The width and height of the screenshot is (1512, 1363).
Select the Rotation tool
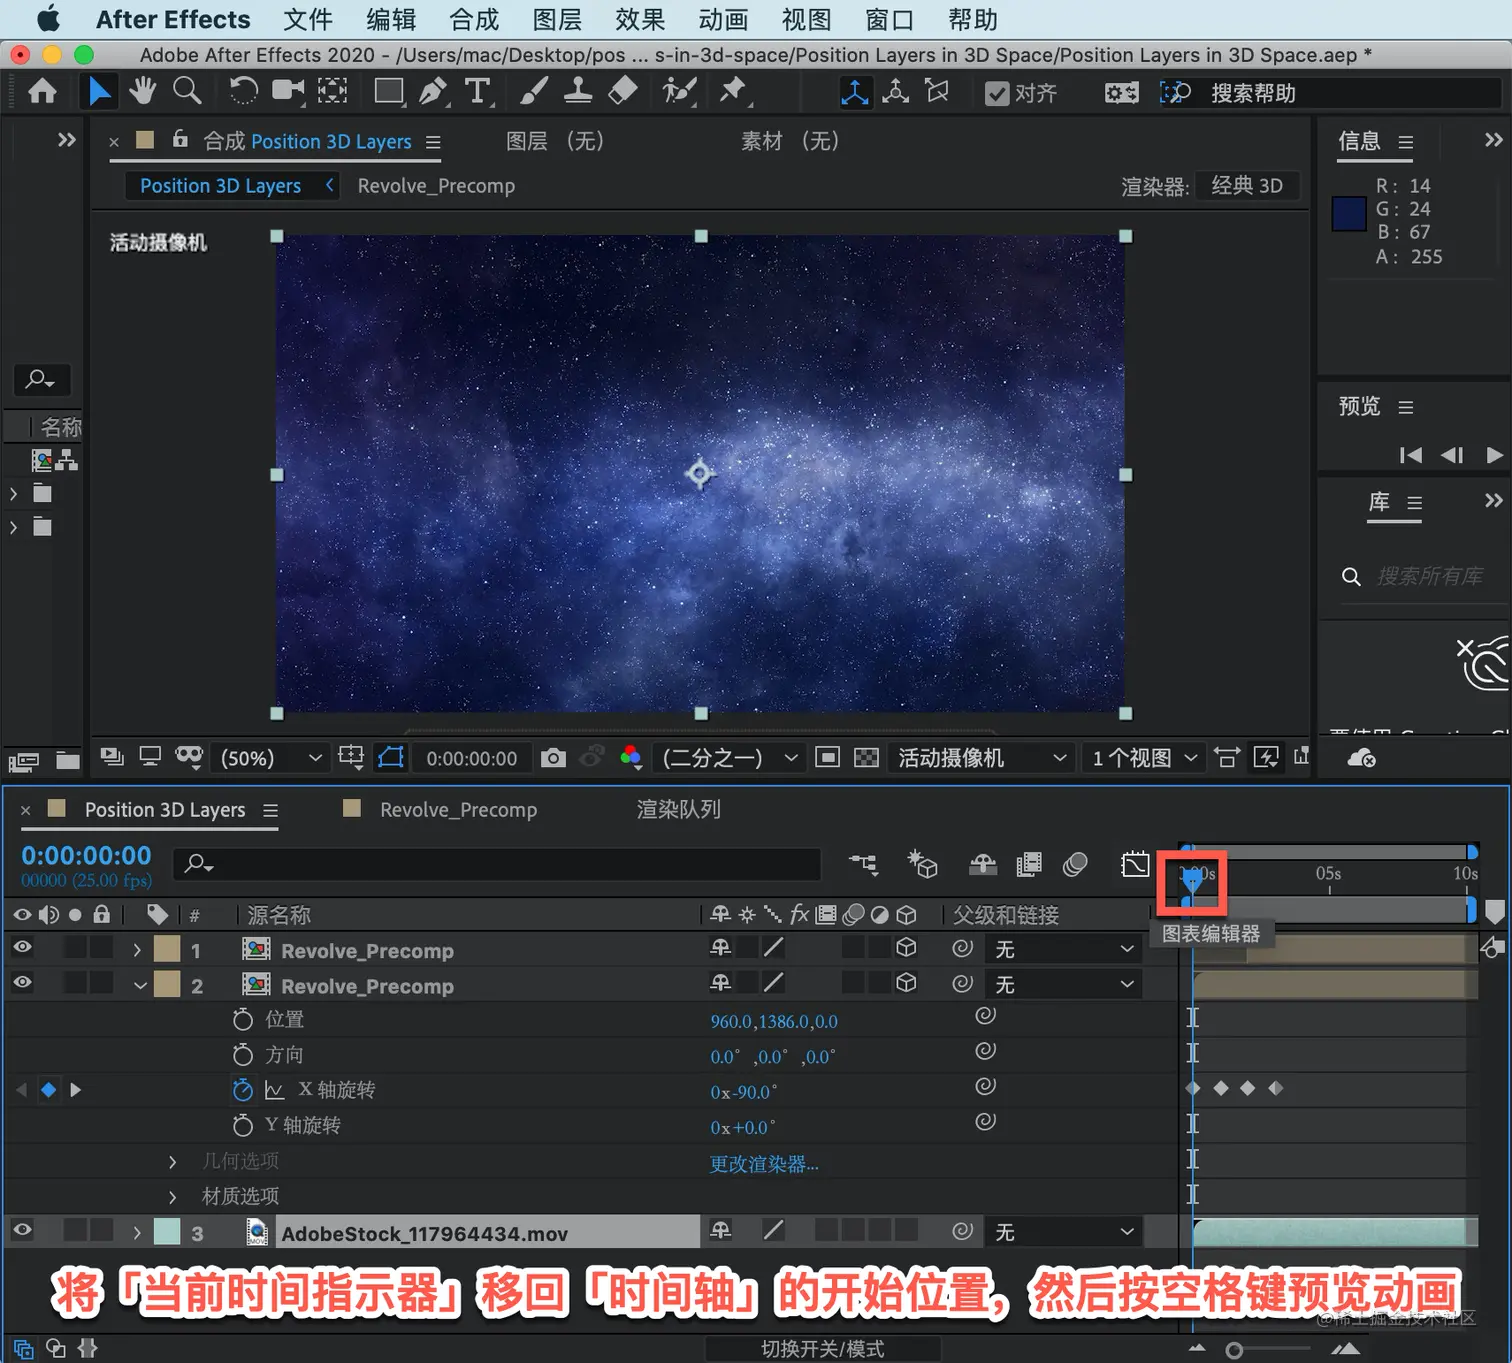[x=243, y=92]
